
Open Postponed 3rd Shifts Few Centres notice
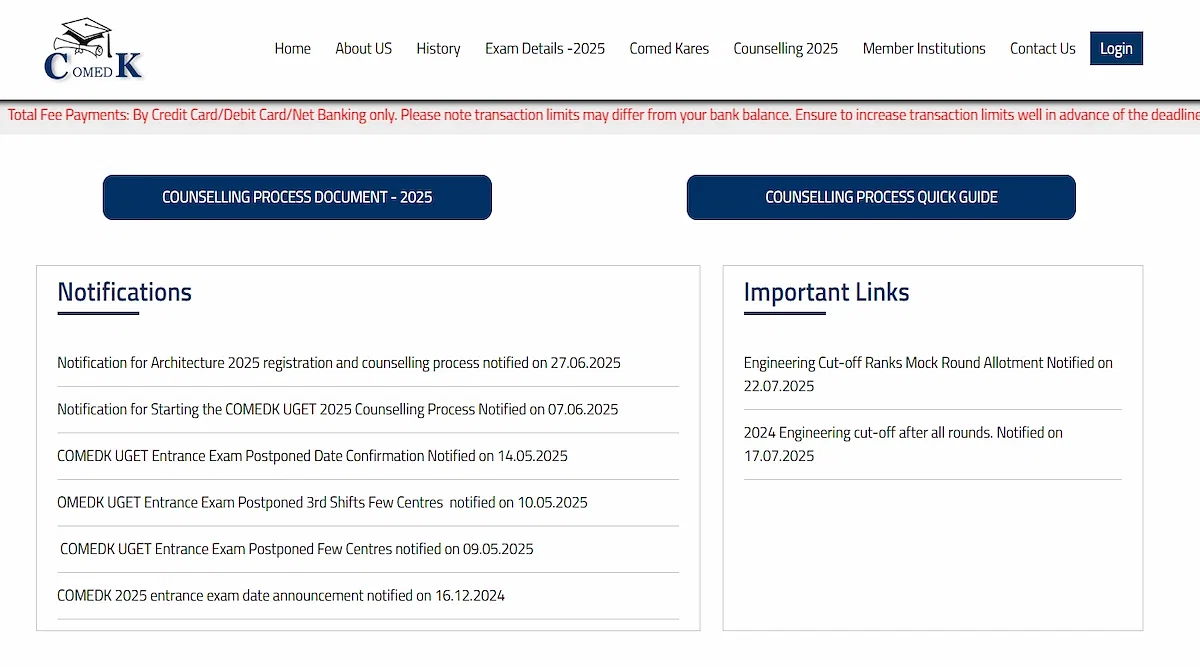point(322,502)
